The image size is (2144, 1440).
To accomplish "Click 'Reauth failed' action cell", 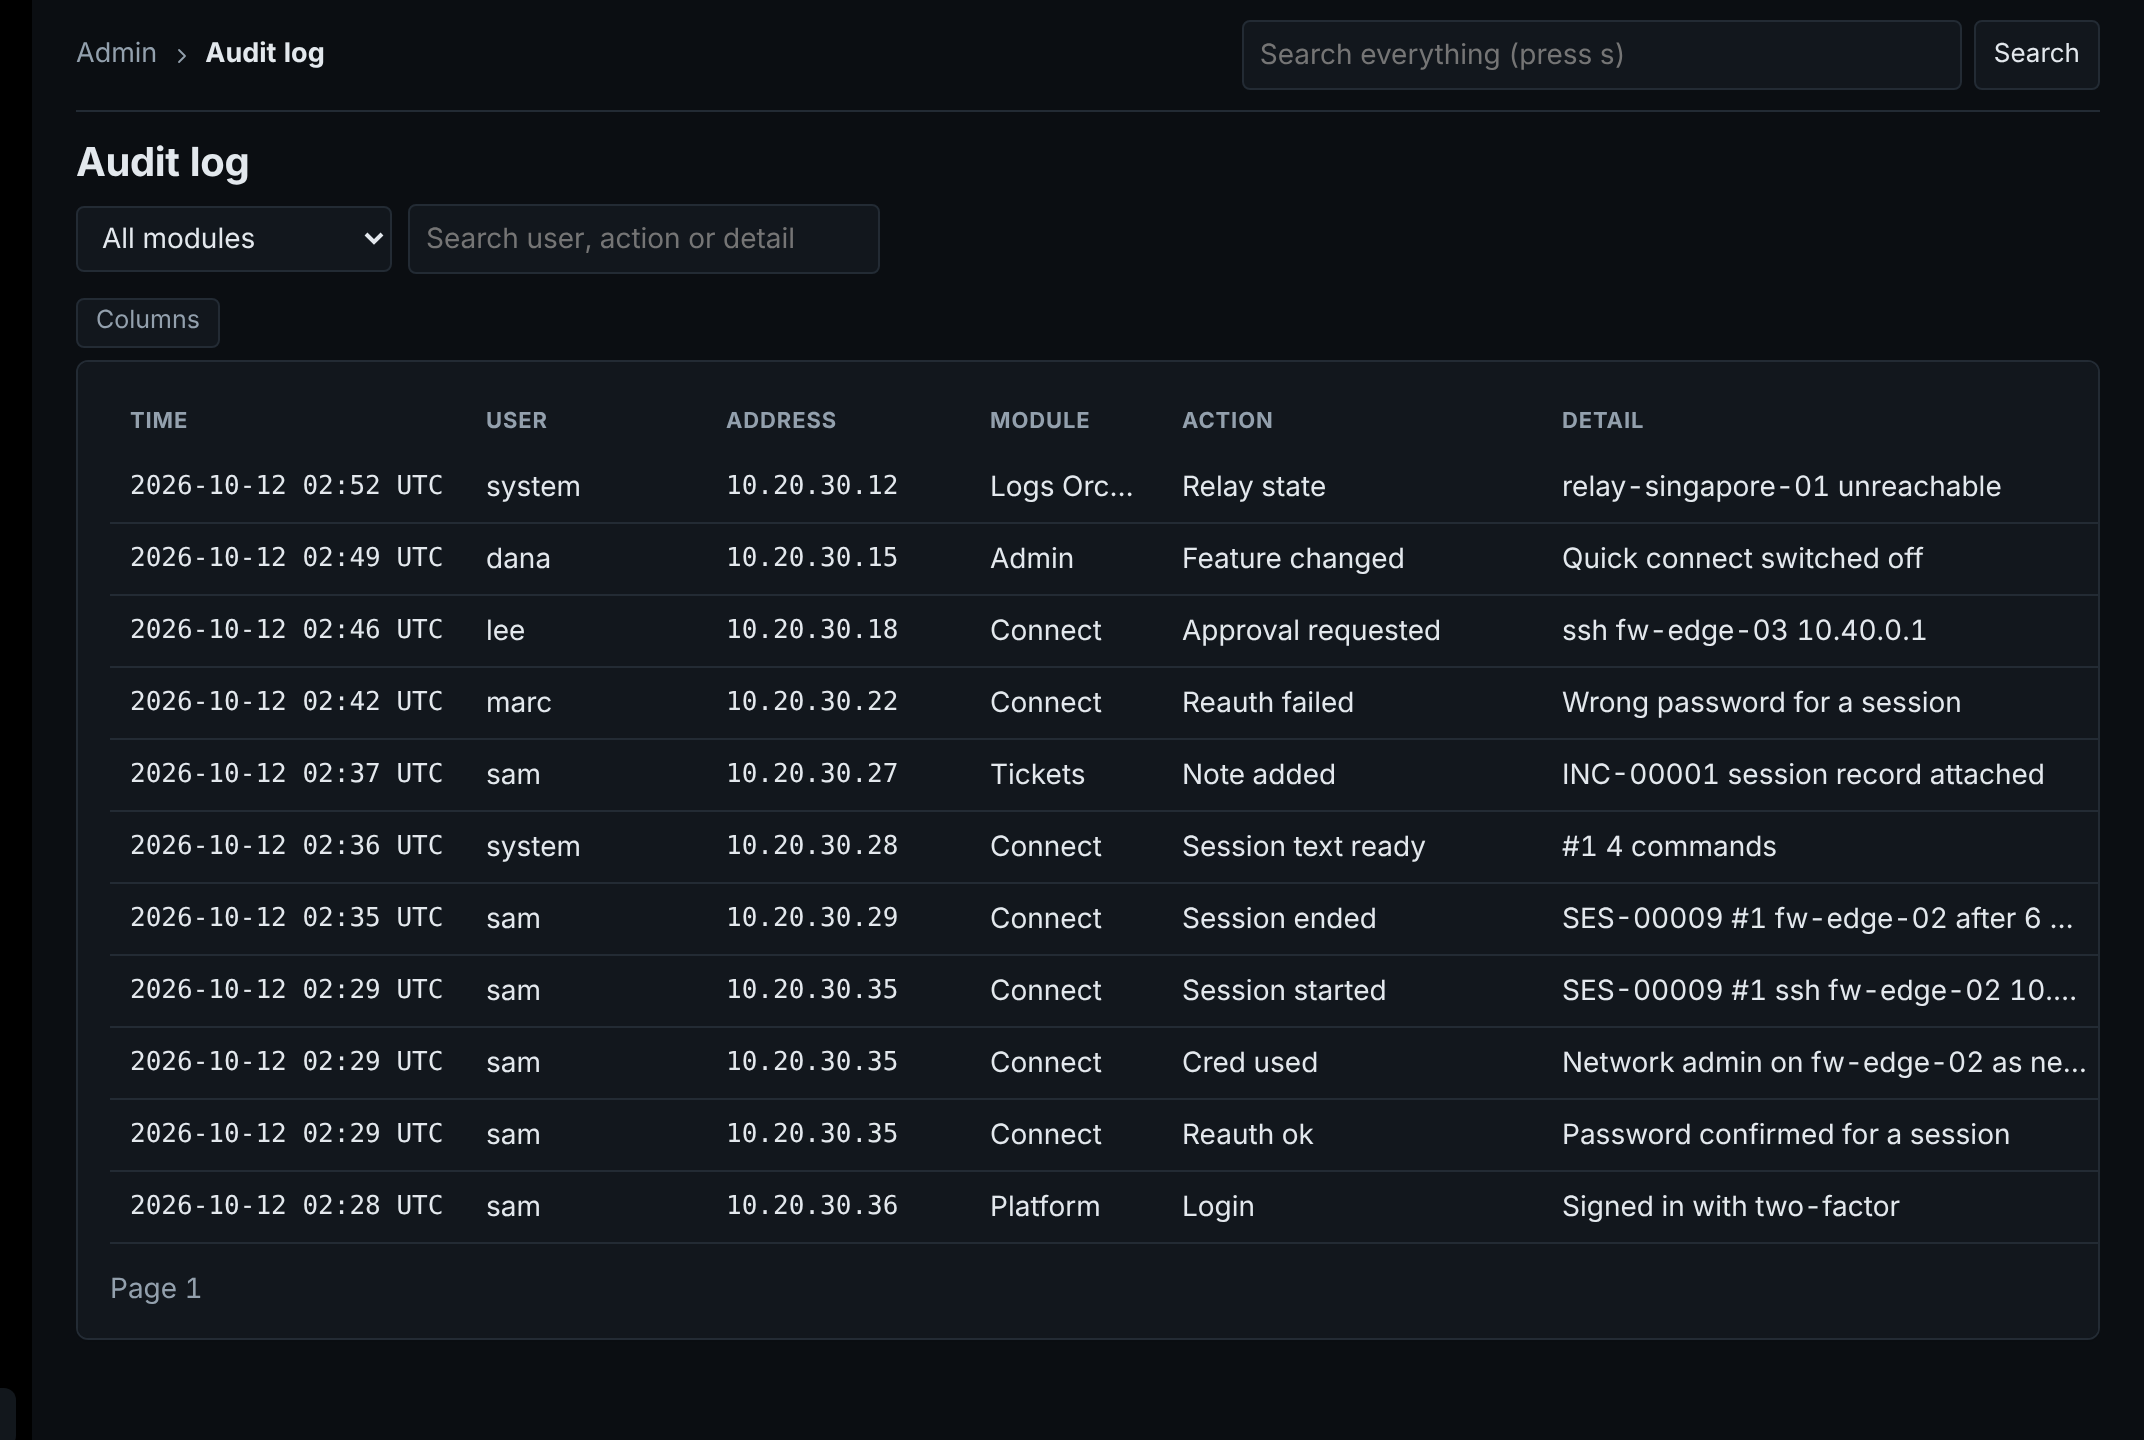I will coord(1268,702).
